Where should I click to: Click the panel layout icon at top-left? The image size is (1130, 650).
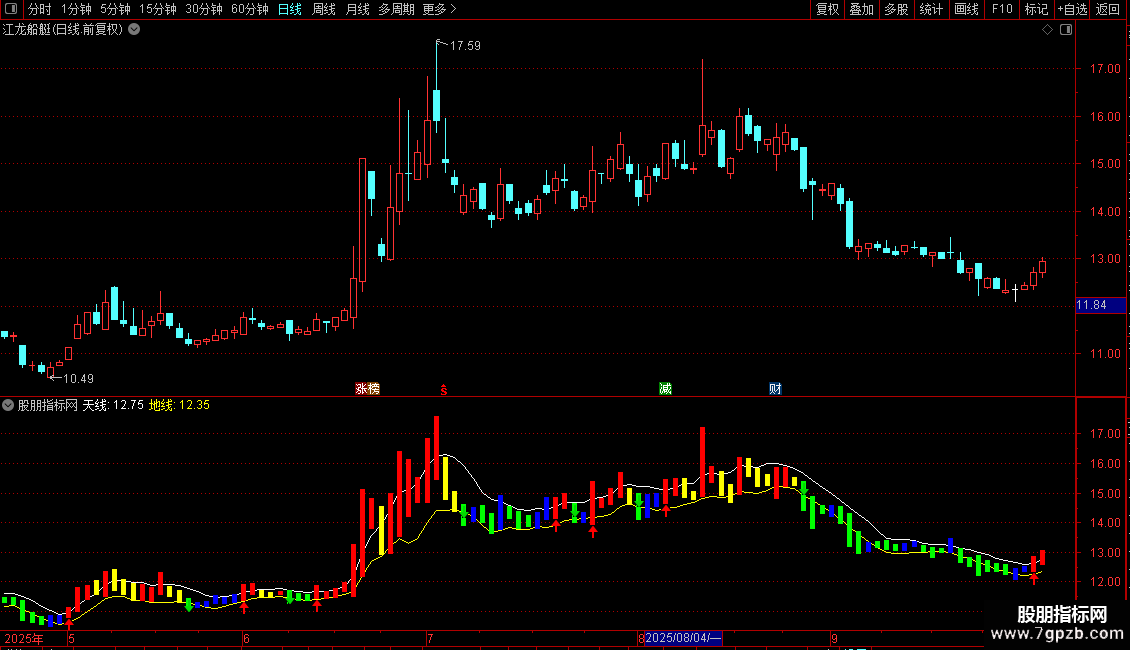[11, 9]
